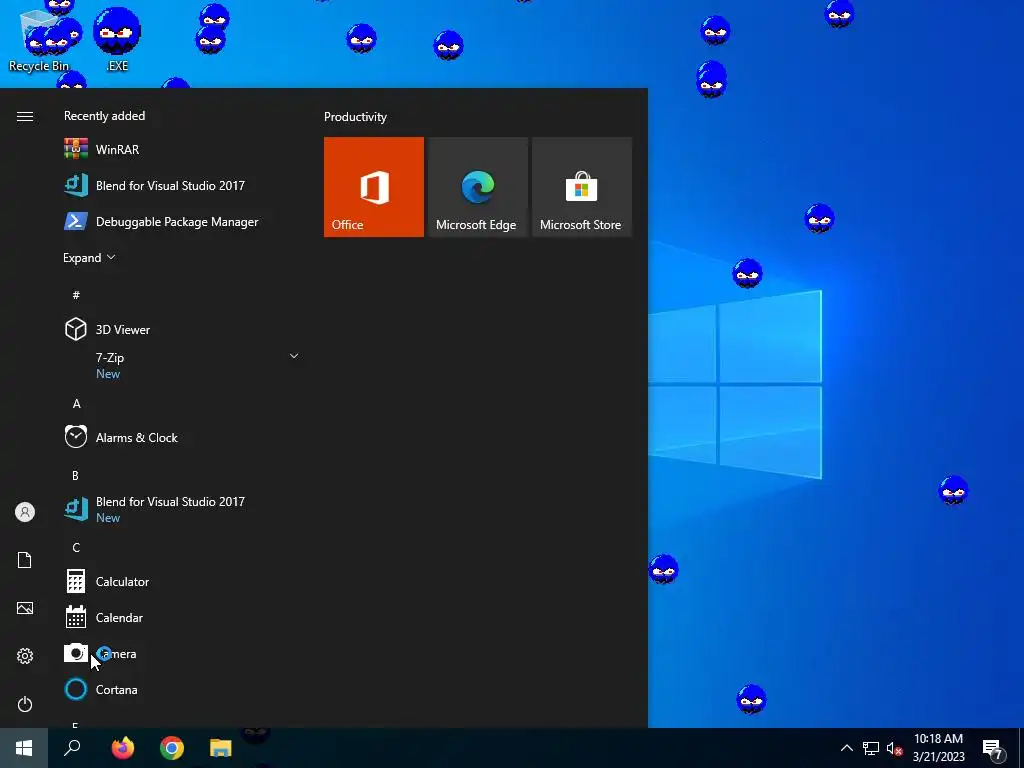Screen dimensions: 1024x768
Task: Launch Blend for Visual Studio 2017 under section B
Action: point(181,509)
